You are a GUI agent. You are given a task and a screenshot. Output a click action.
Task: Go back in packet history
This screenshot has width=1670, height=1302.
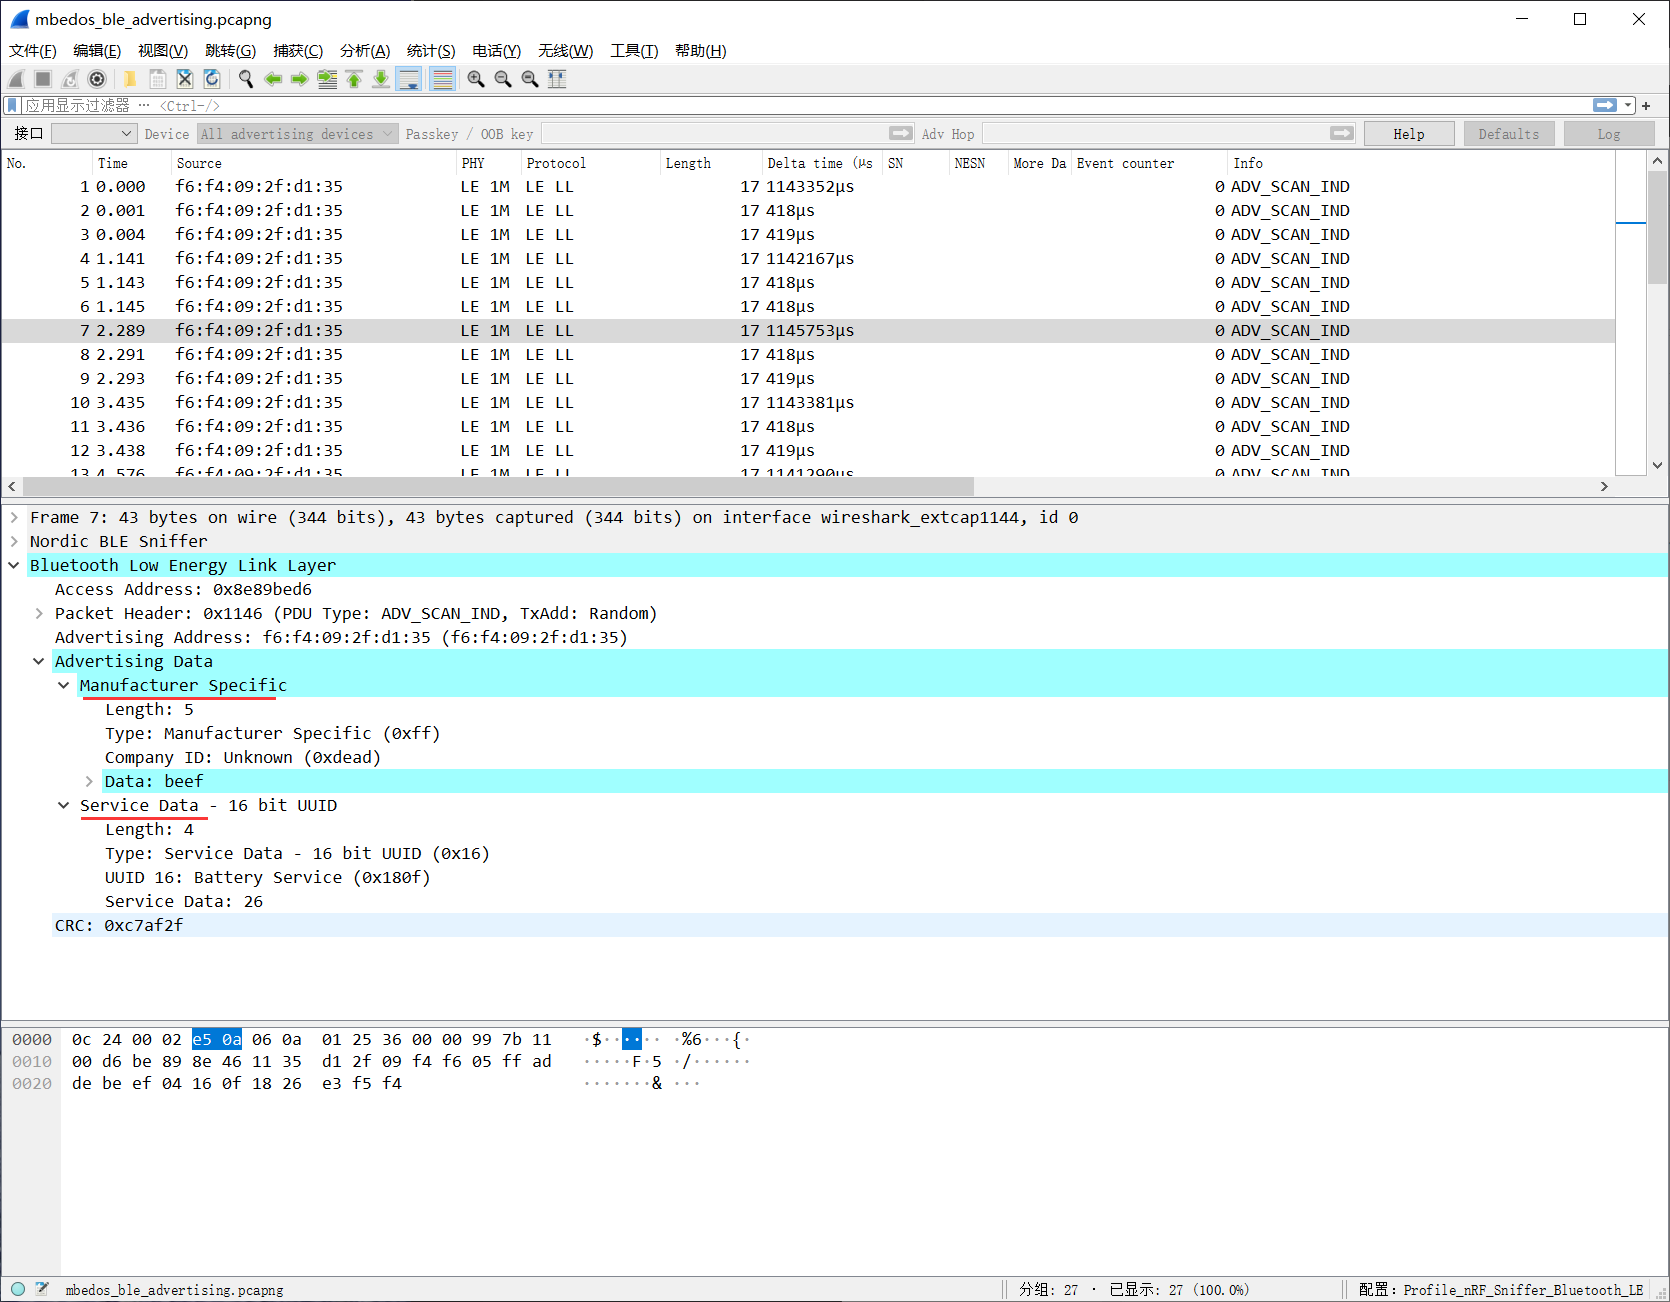(x=273, y=79)
